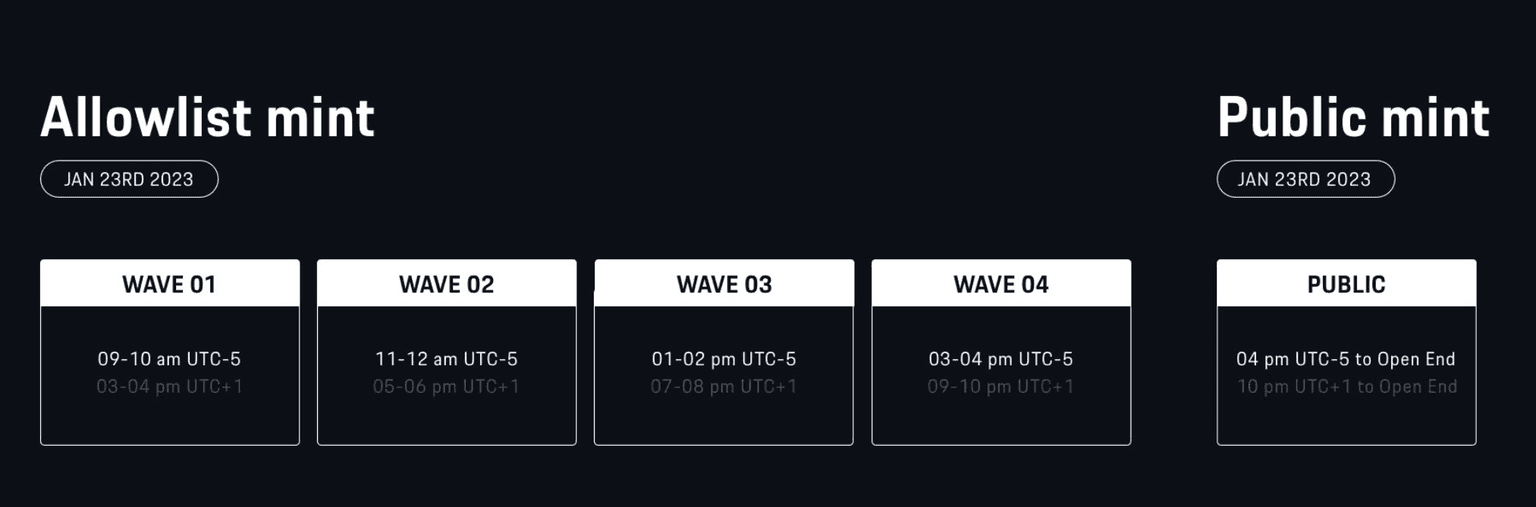This screenshot has width=1536, height=507.
Task: Choose the dimmed 09-10 pm UTC+1 time
Action: tap(1001, 386)
